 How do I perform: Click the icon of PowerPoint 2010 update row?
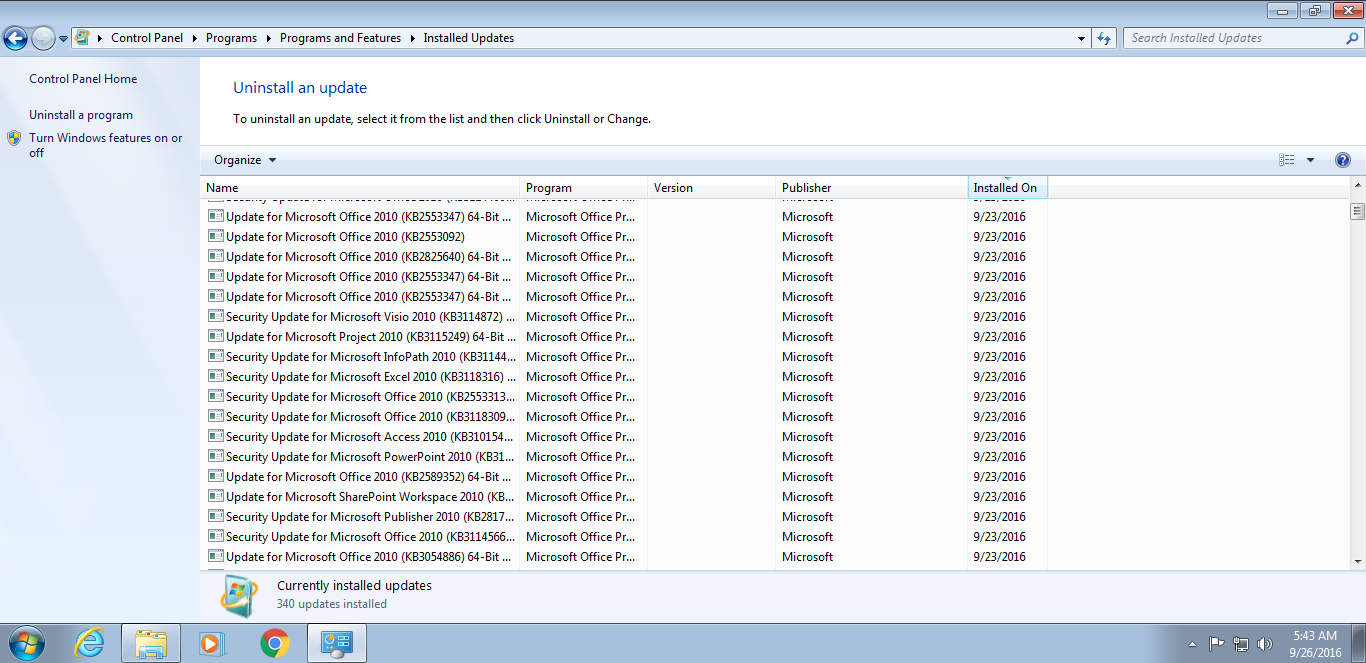pyautogui.click(x=215, y=456)
